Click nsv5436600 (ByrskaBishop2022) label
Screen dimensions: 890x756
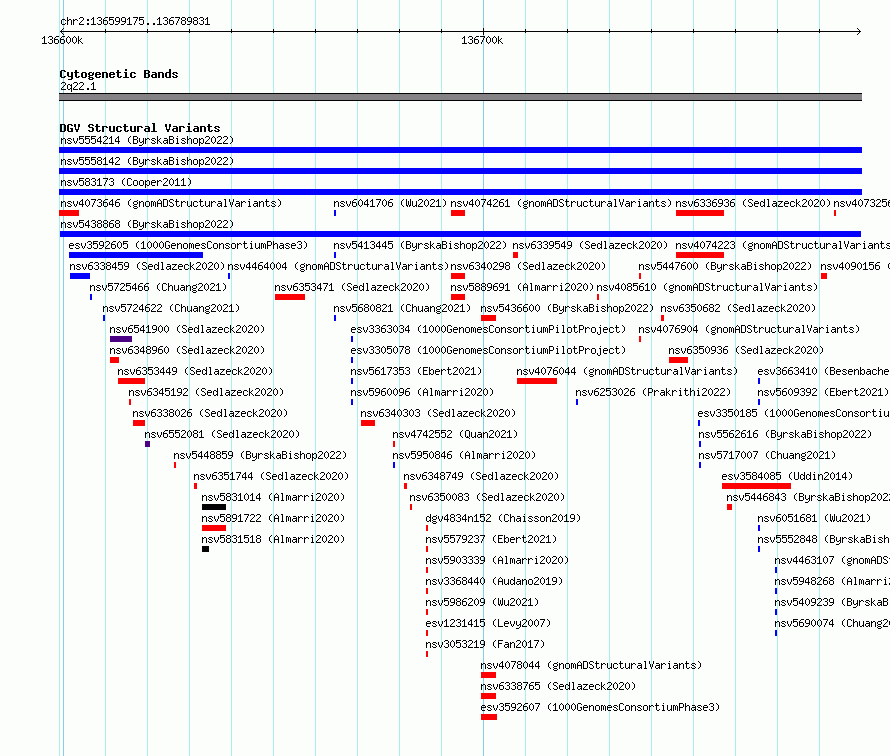tap(567, 308)
